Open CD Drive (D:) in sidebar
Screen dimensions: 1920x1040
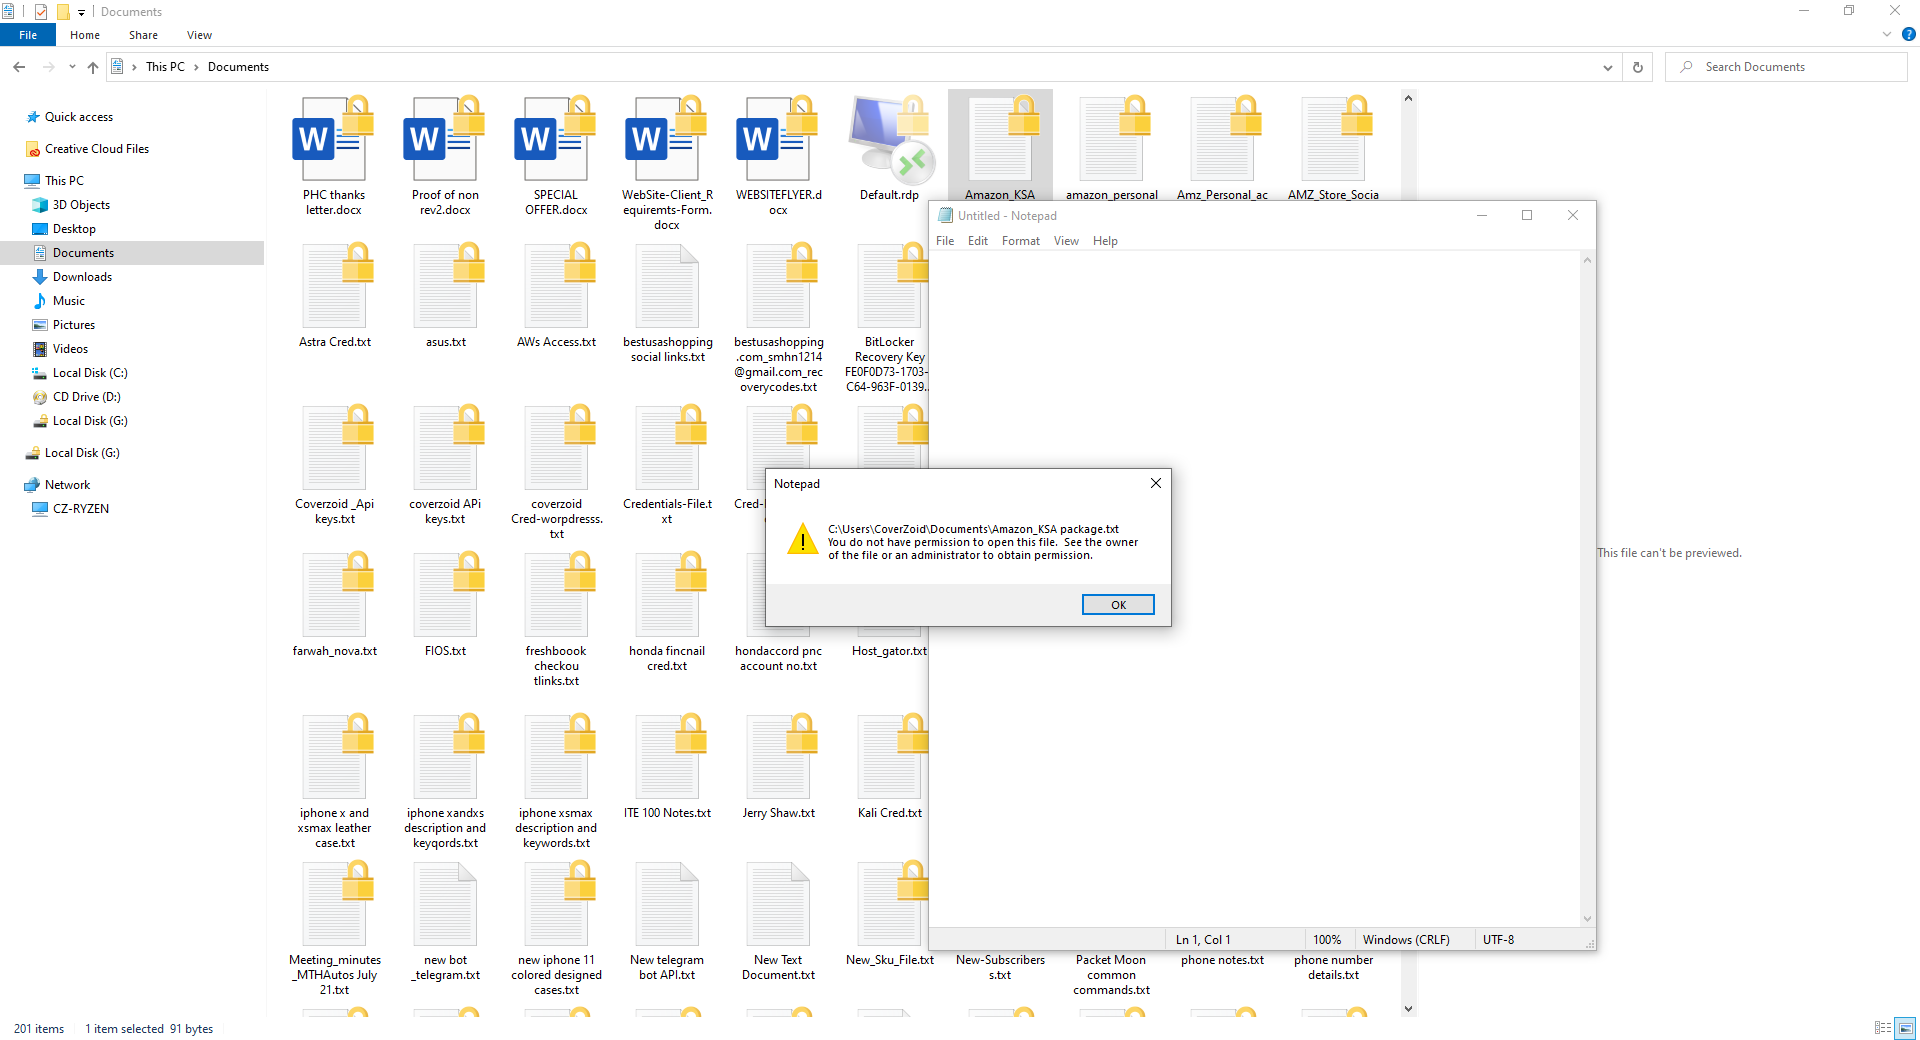(x=86, y=397)
